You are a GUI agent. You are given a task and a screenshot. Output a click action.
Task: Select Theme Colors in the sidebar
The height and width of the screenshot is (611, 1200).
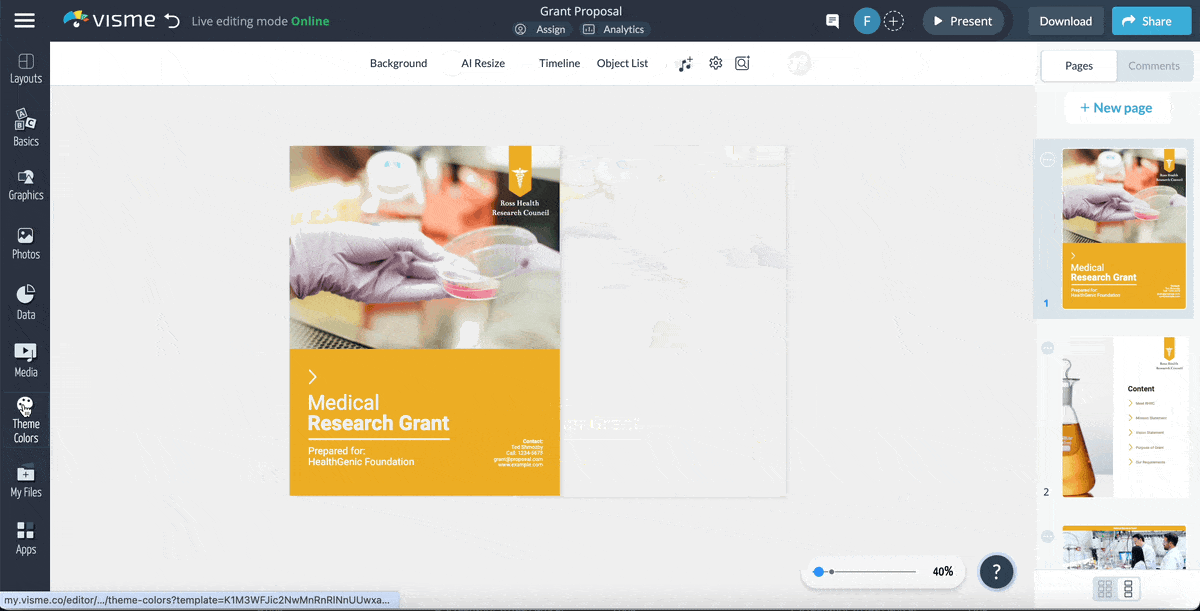(25, 418)
